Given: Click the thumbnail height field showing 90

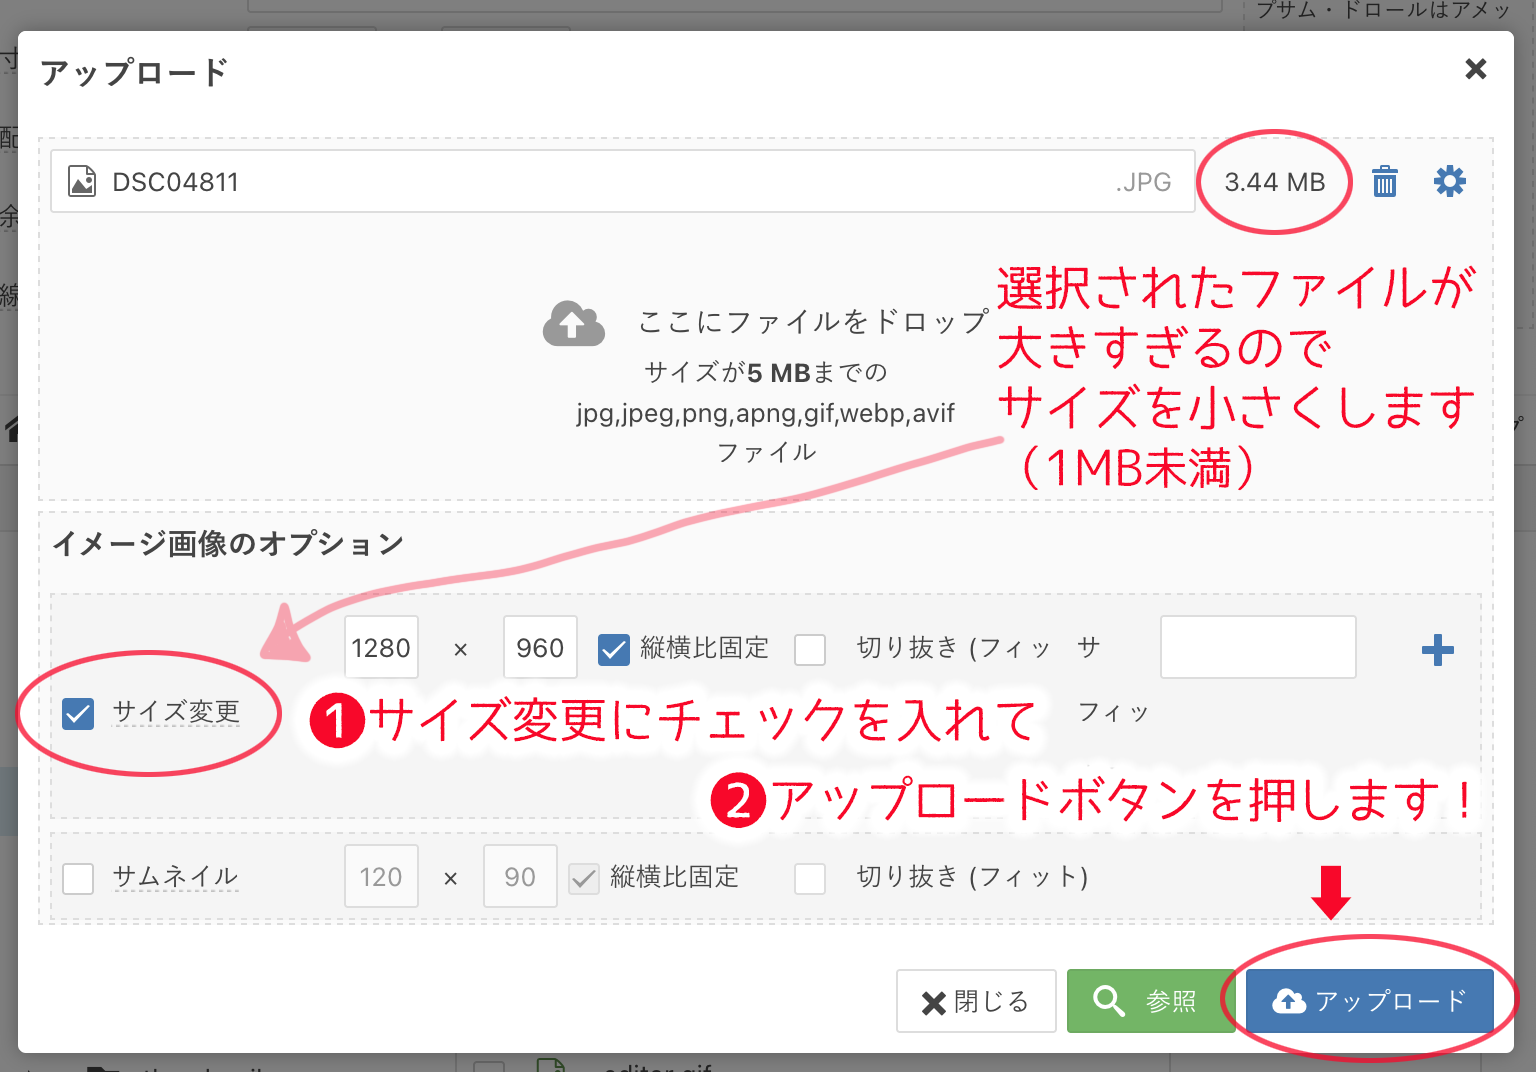Looking at the screenshot, I should (x=520, y=877).
